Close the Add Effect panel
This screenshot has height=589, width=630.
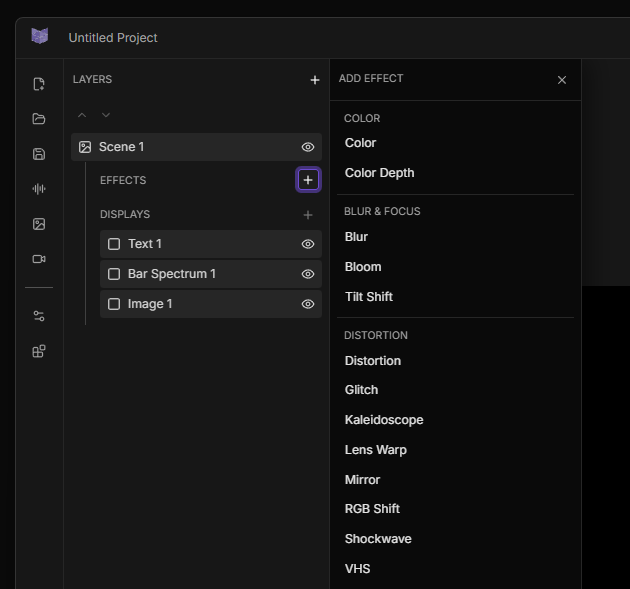pyautogui.click(x=562, y=80)
